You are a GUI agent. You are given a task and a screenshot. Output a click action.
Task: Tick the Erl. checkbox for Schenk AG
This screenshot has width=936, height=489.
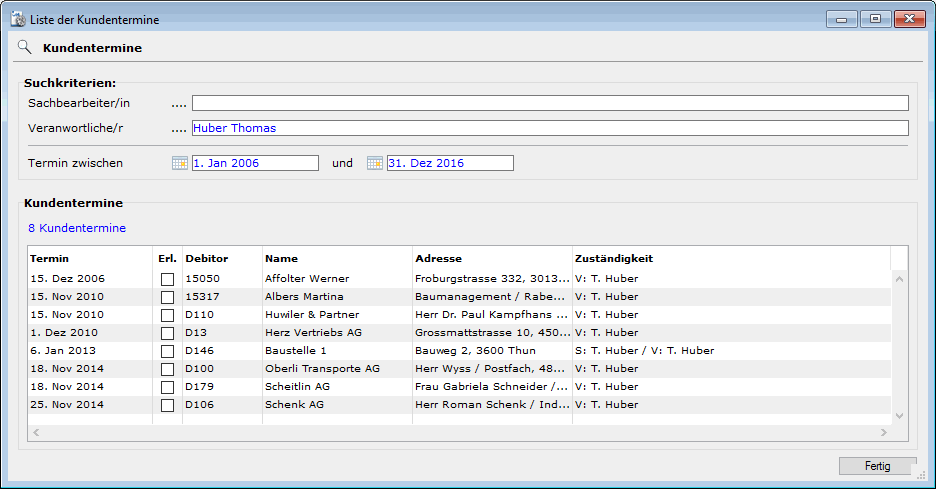pos(167,405)
